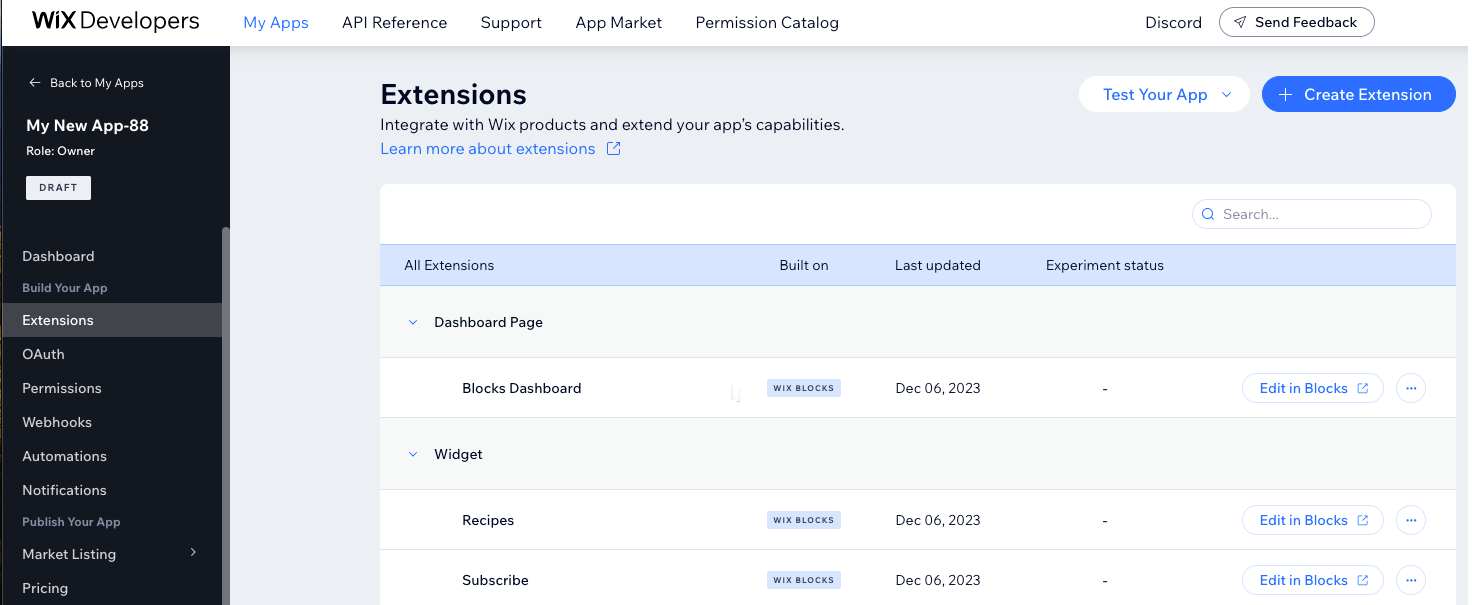The image size is (1472, 605).
Task: Open Learn more about extensions link
Action: [488, 149]
